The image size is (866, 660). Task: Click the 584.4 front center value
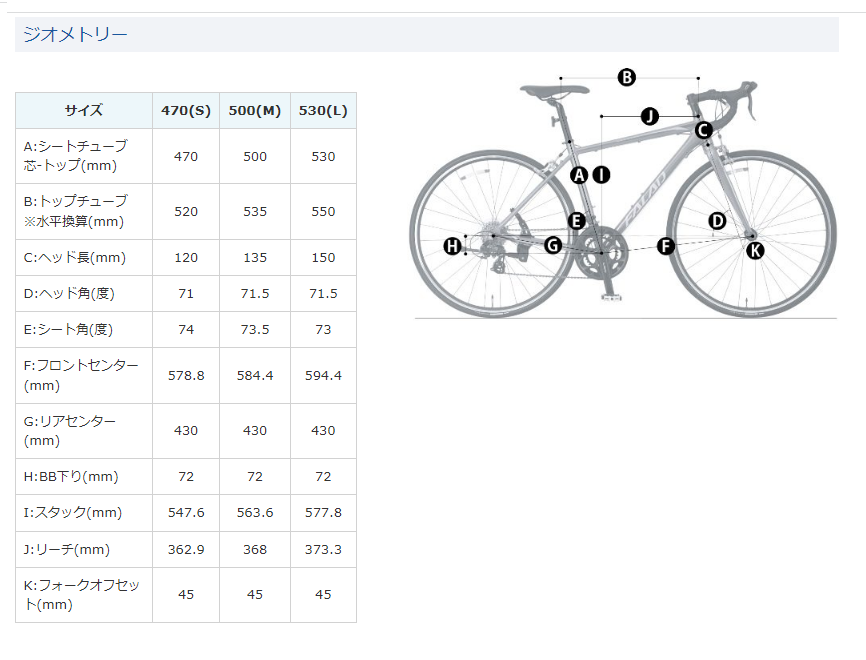click(x=255, y=376)
